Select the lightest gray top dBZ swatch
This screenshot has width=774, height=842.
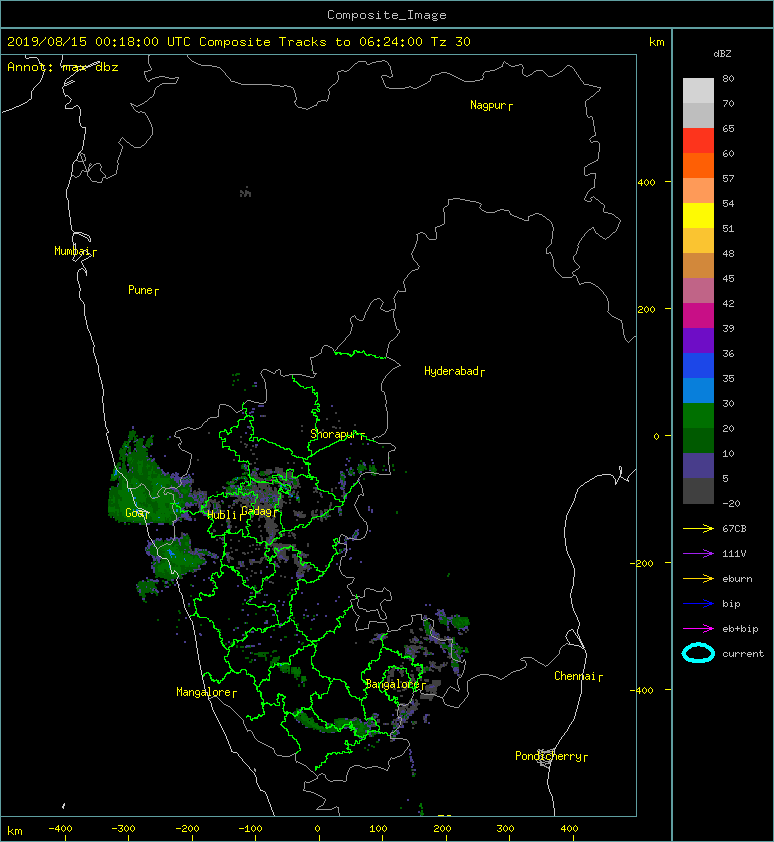point(698,90)
